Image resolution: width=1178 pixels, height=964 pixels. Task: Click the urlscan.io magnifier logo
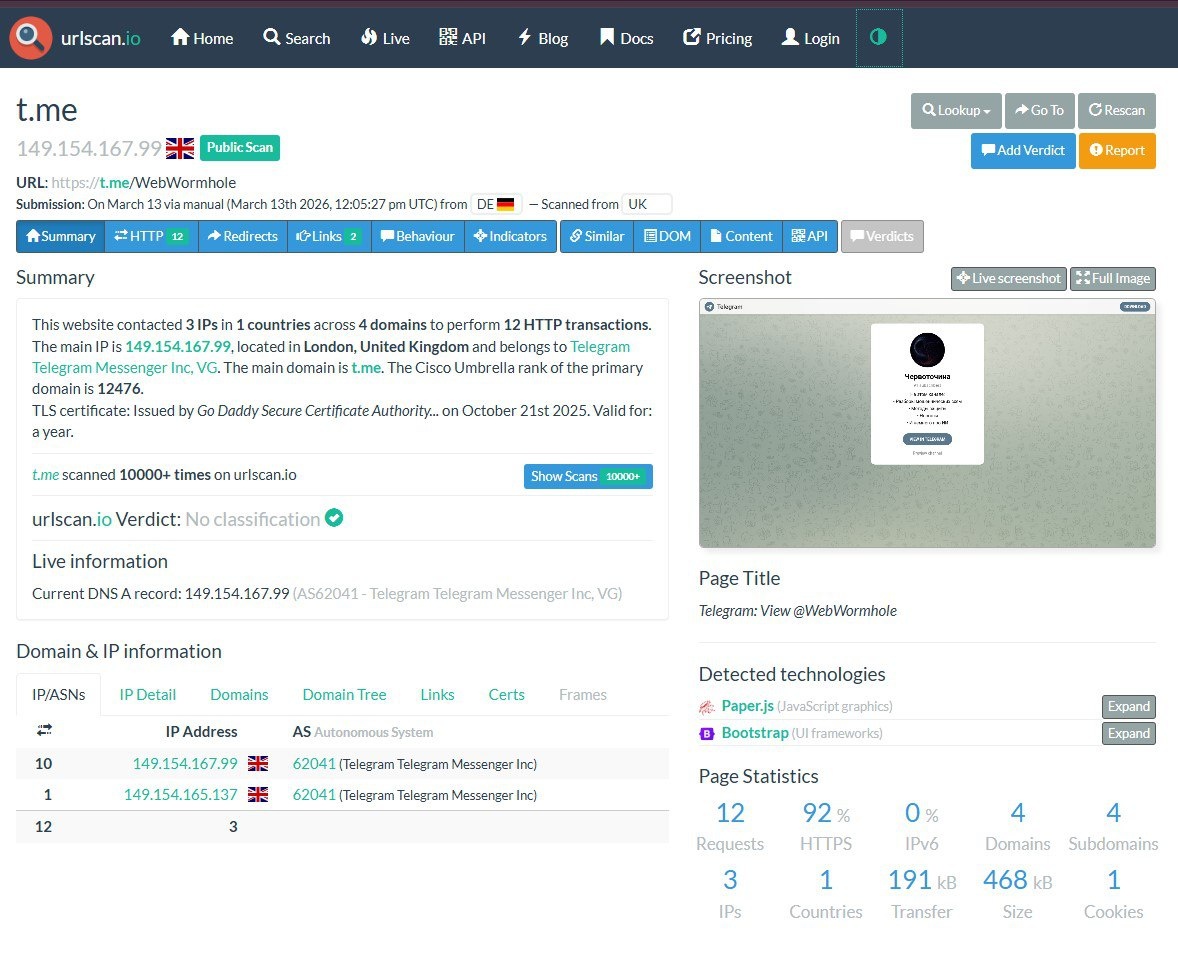[30, 37]
